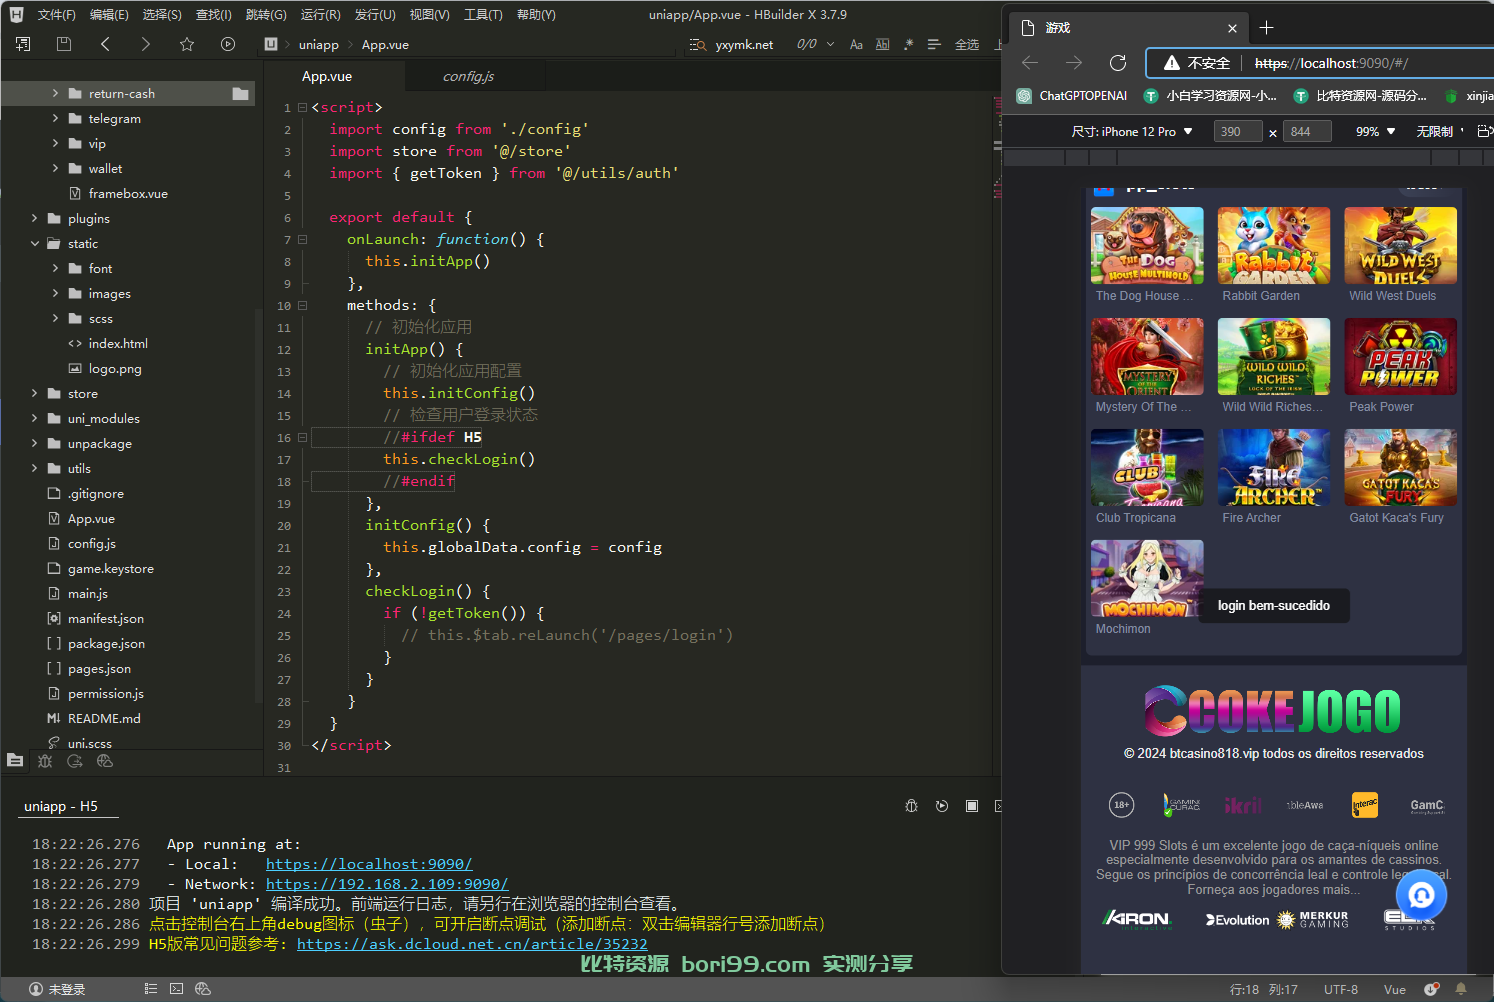Click the console debug bug icon

[911, 806]
